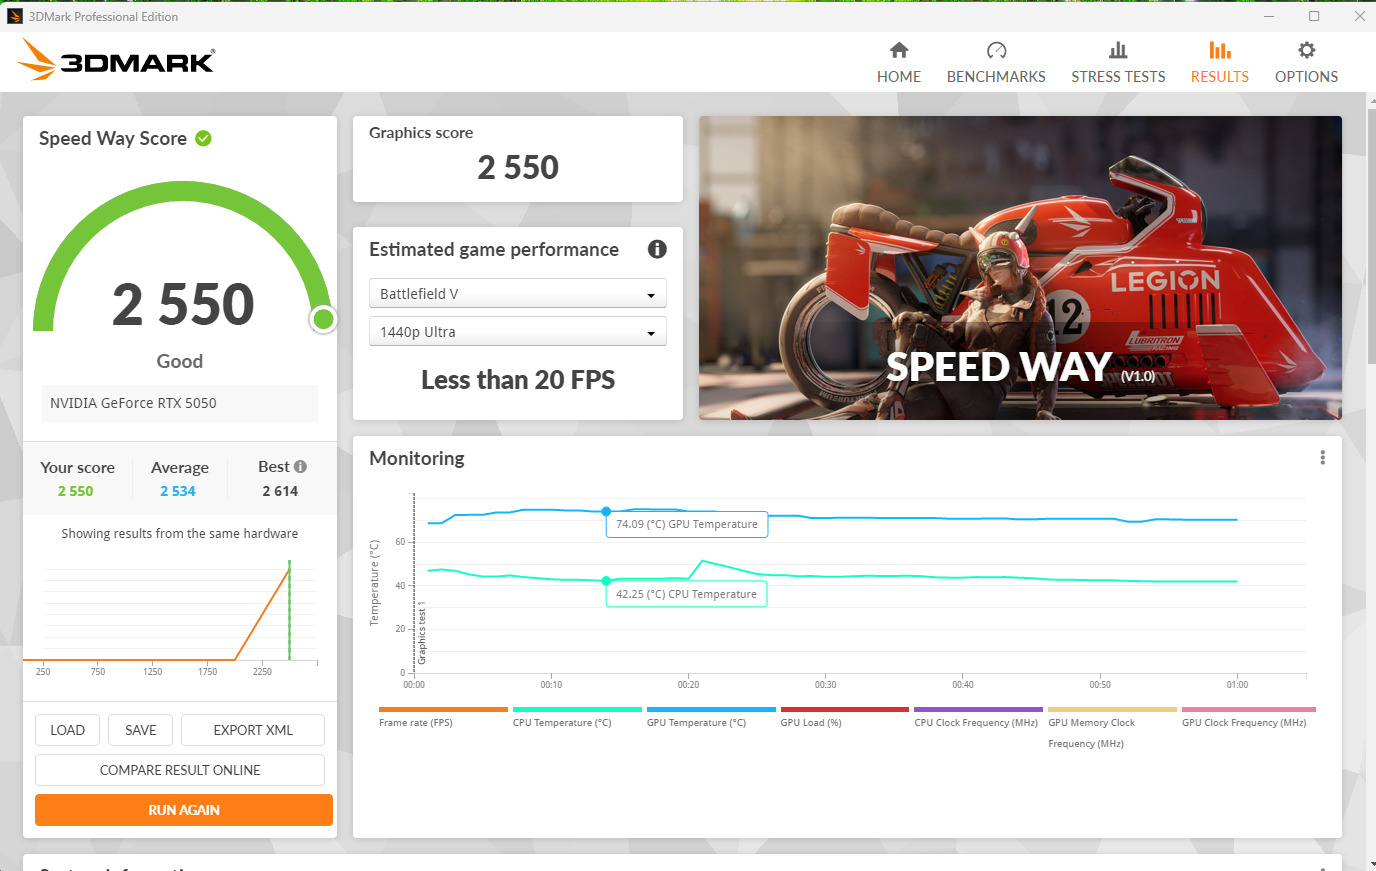Click the 3DMark logo
Viewport: 1376px width, 871px height.
(116, 60)
